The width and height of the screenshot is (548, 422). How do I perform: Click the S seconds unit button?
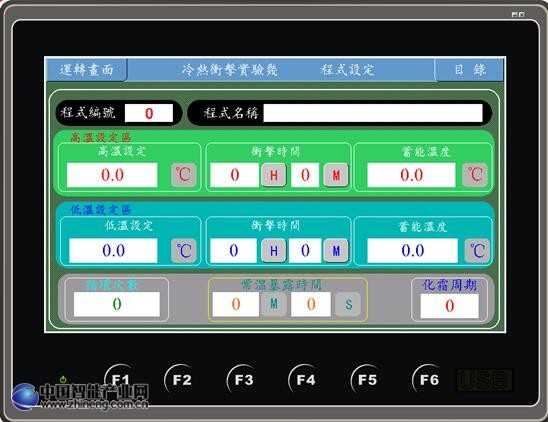pyautogui.click(x=348, y=304)
